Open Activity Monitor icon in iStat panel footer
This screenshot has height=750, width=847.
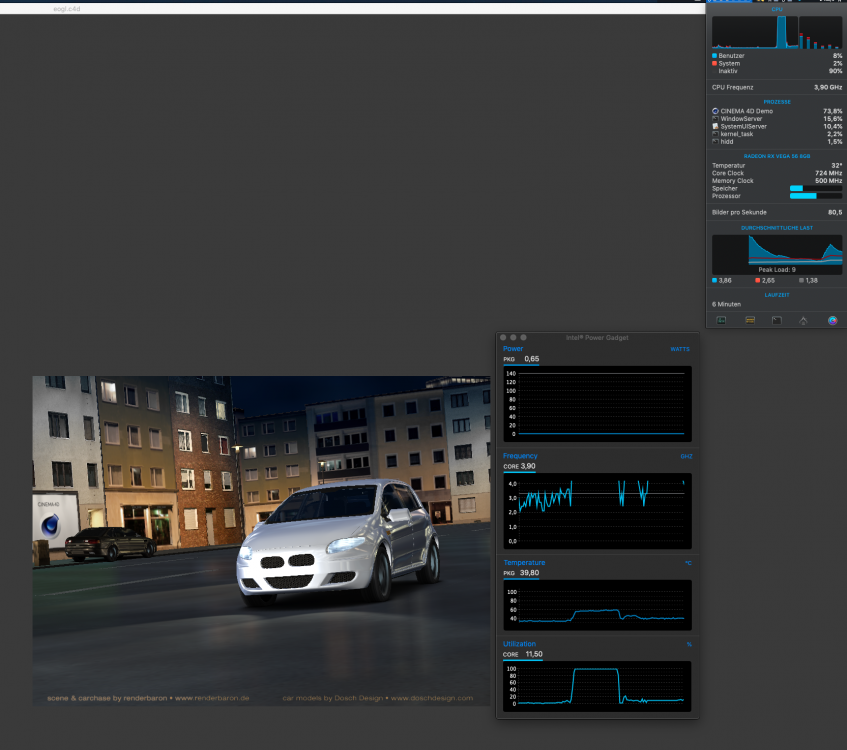click(x=721, y=320)
